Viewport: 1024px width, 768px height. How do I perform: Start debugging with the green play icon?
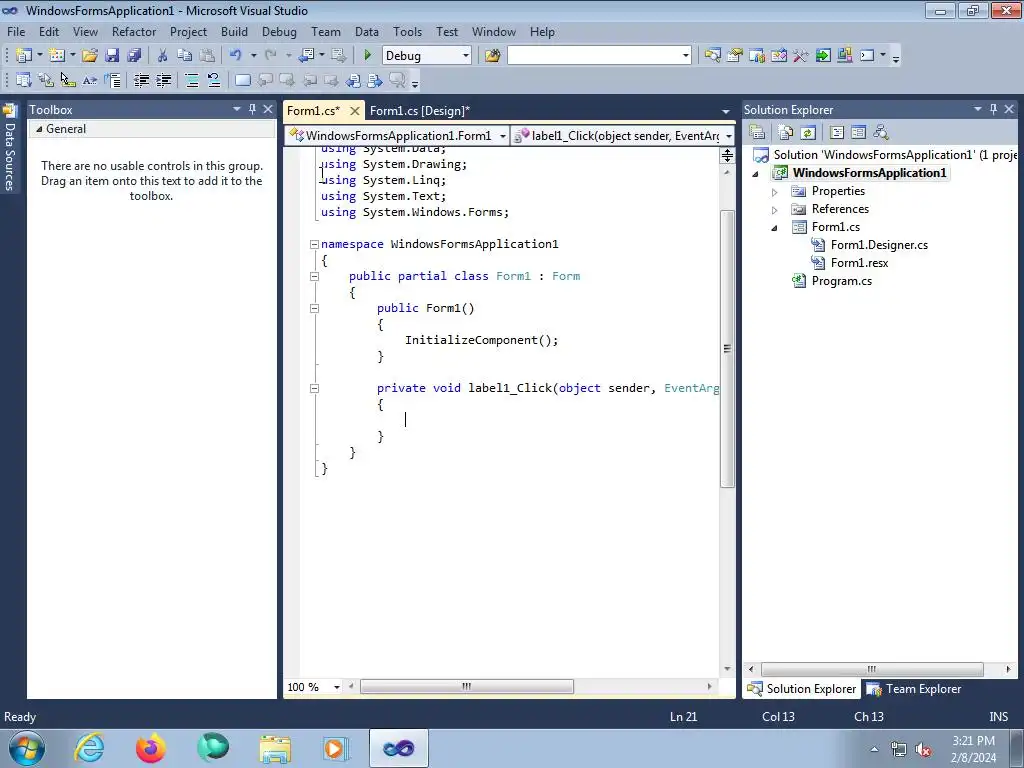pos(368,56)
